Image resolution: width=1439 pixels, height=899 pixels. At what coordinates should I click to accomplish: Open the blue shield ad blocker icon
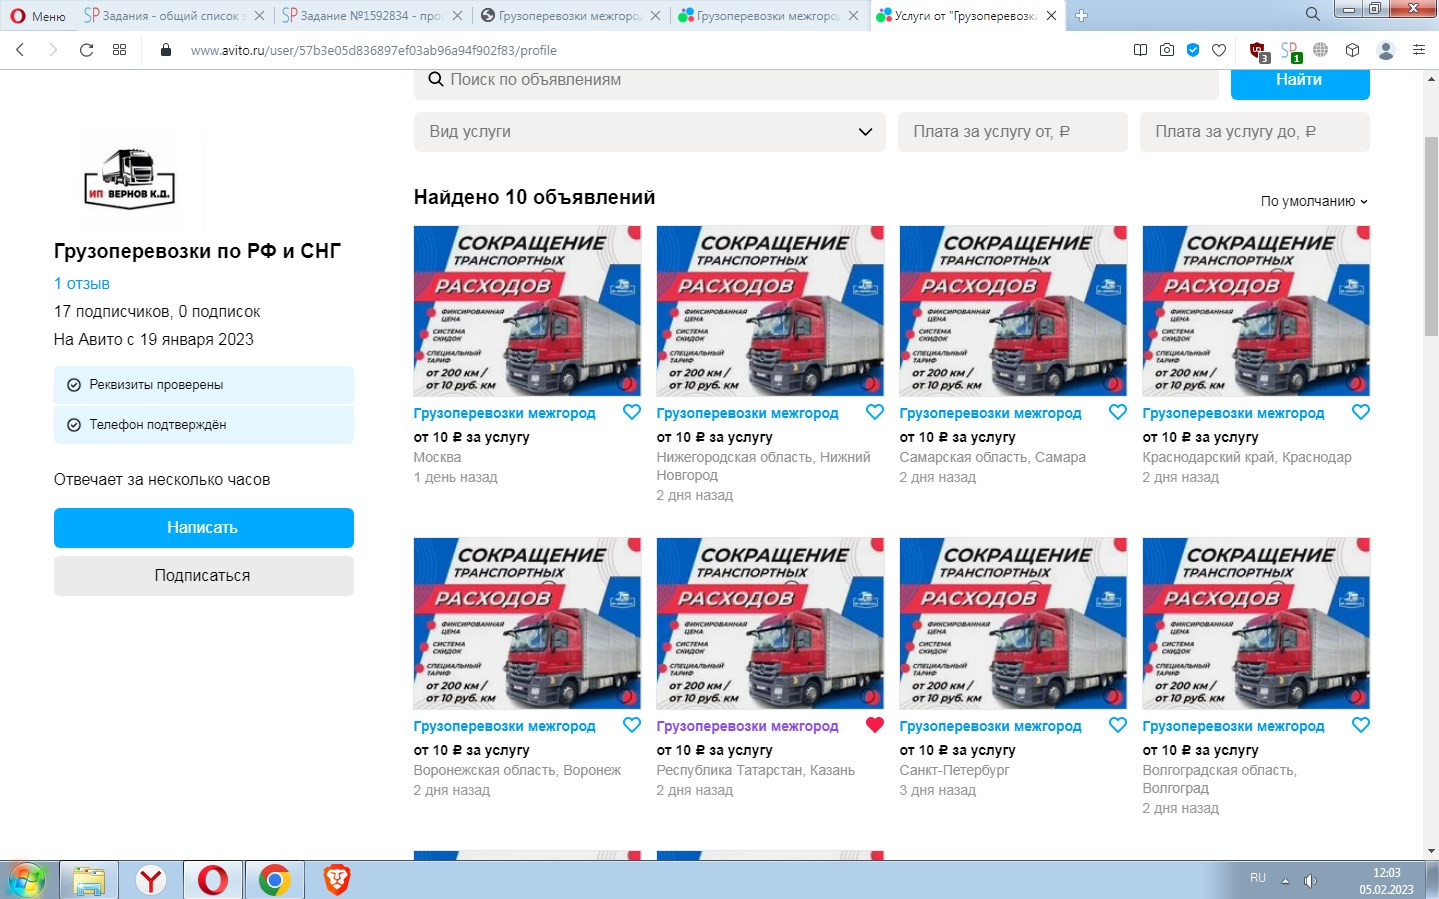click(x=1193, y=50)
